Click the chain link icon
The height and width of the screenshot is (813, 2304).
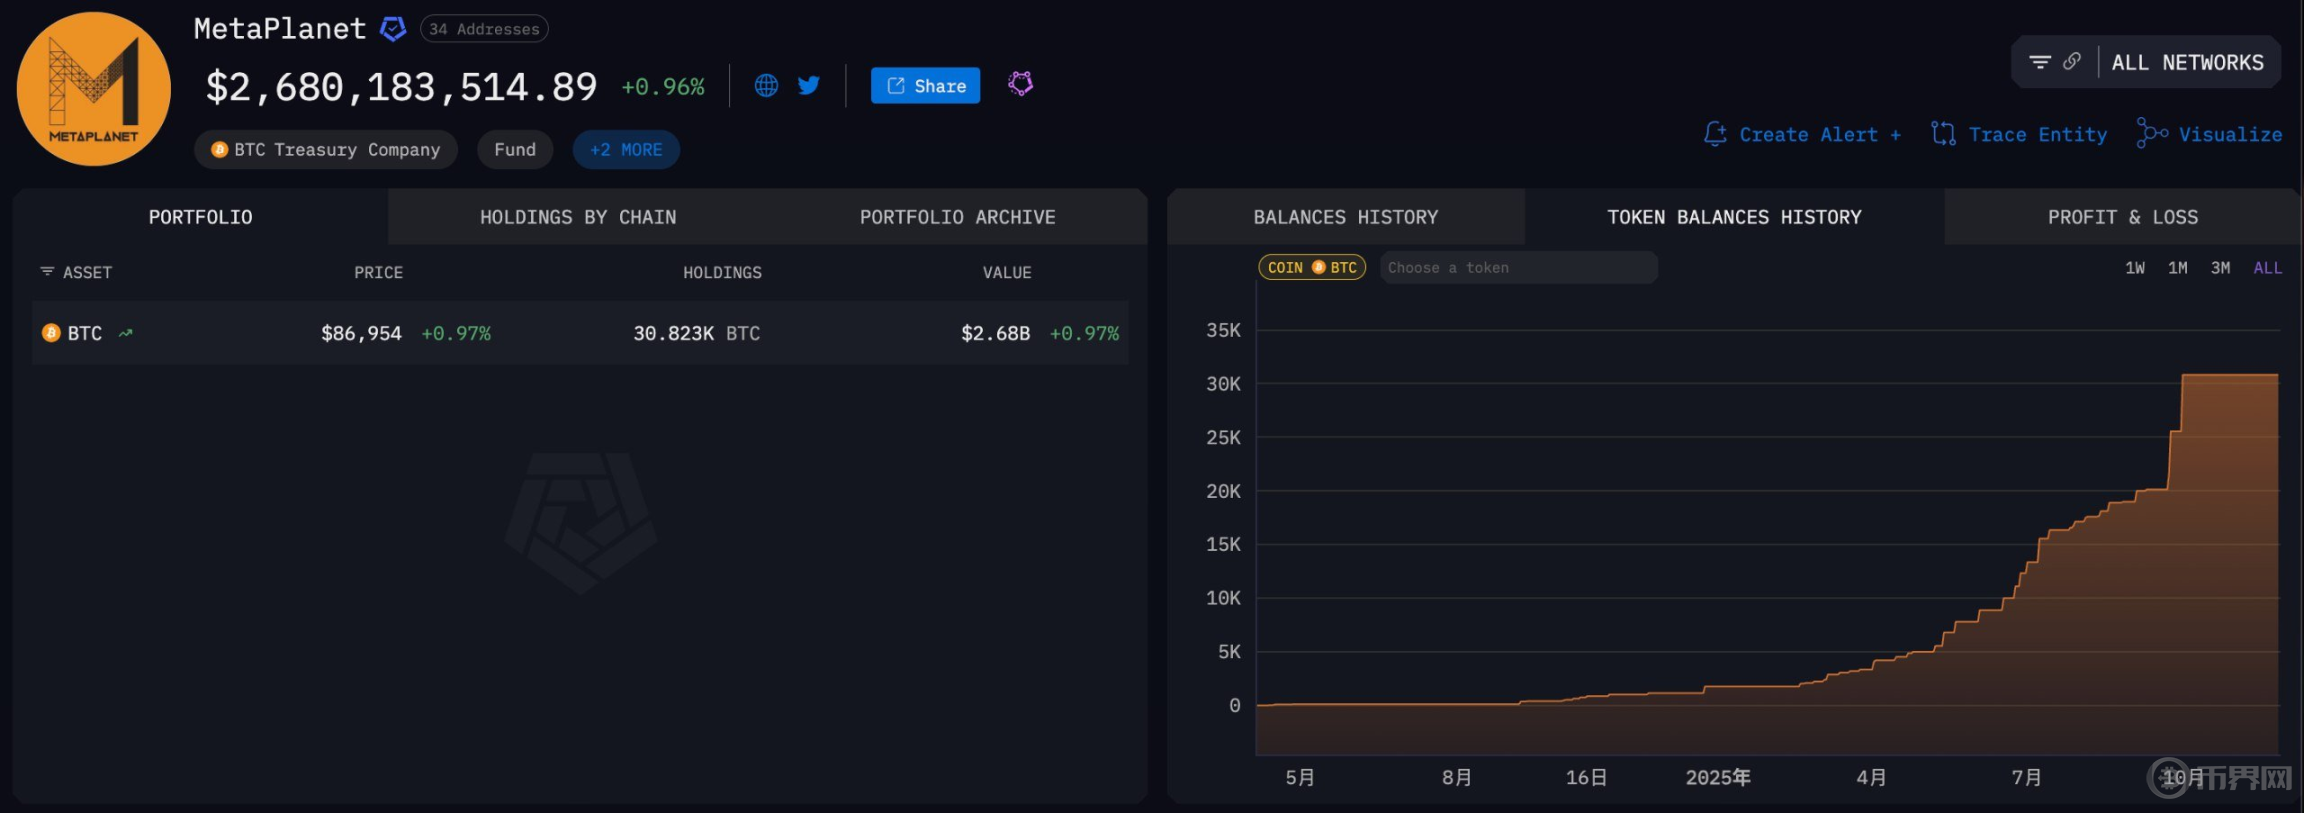(2072, 62)
